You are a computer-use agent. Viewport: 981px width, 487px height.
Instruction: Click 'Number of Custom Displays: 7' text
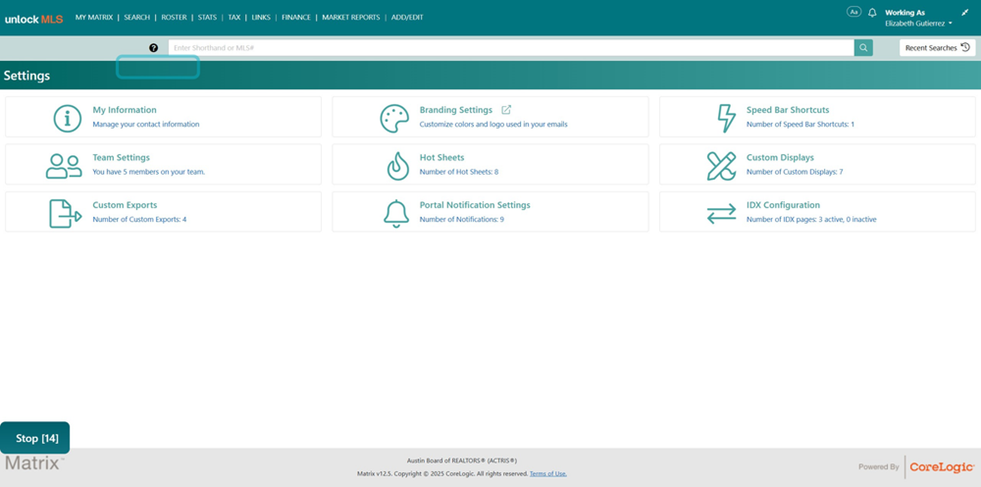click(795, 172)
